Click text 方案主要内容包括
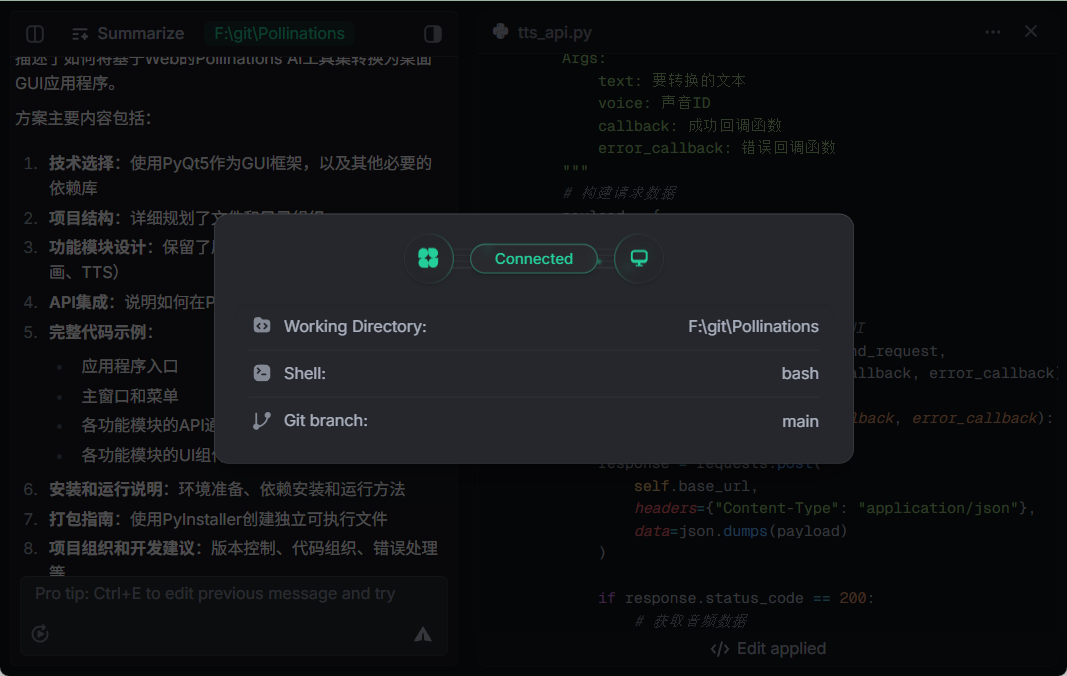This screenshot has width=1067, height=676. (x=83, y=118)
